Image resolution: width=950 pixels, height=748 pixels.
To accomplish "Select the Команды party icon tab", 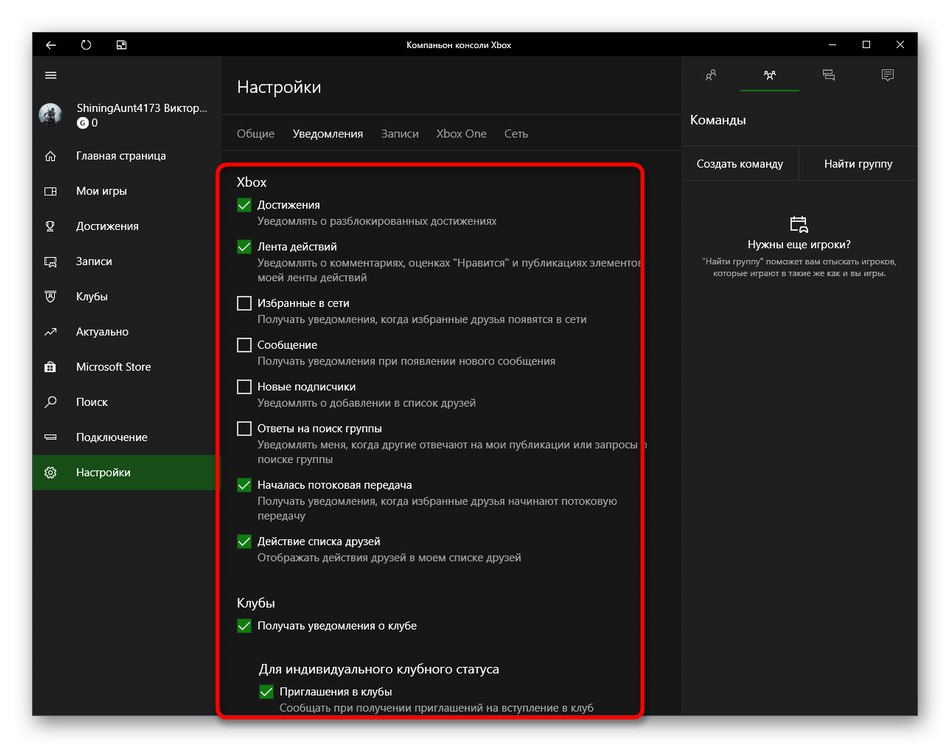I will pos(769,75).
